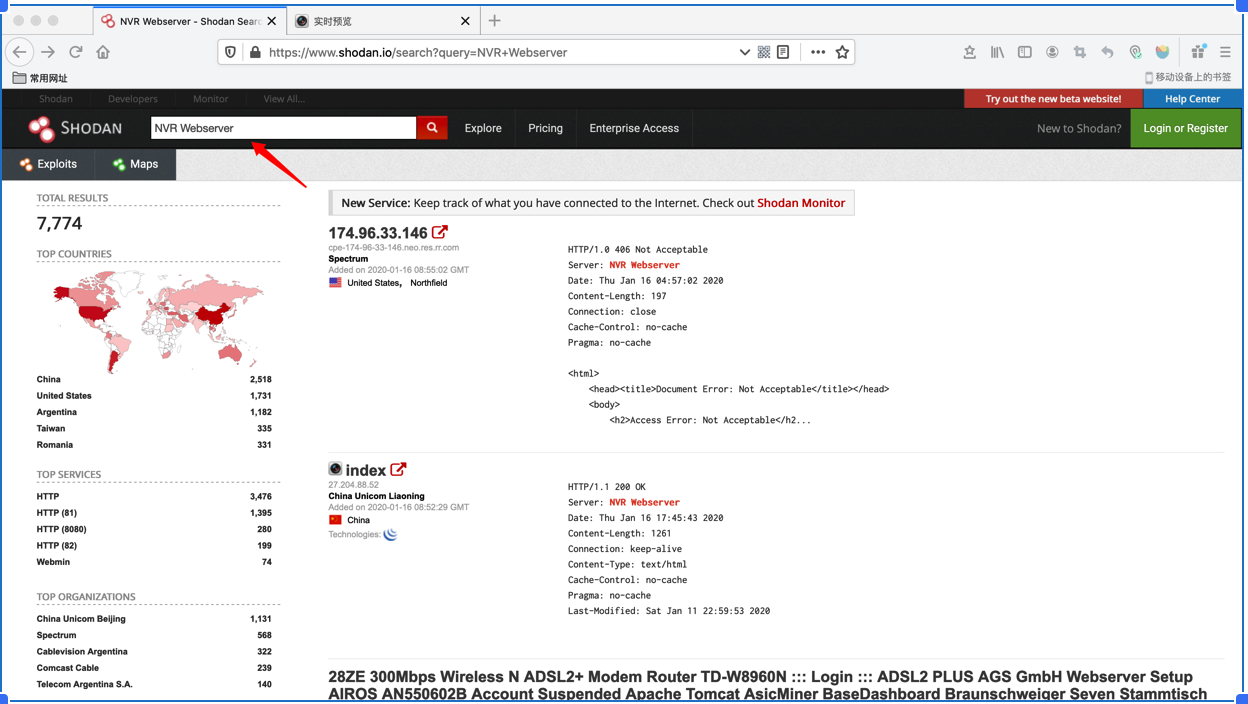The image size is (1248, 704).
Task: Open external link icon beside index
Action: point(398,469)
